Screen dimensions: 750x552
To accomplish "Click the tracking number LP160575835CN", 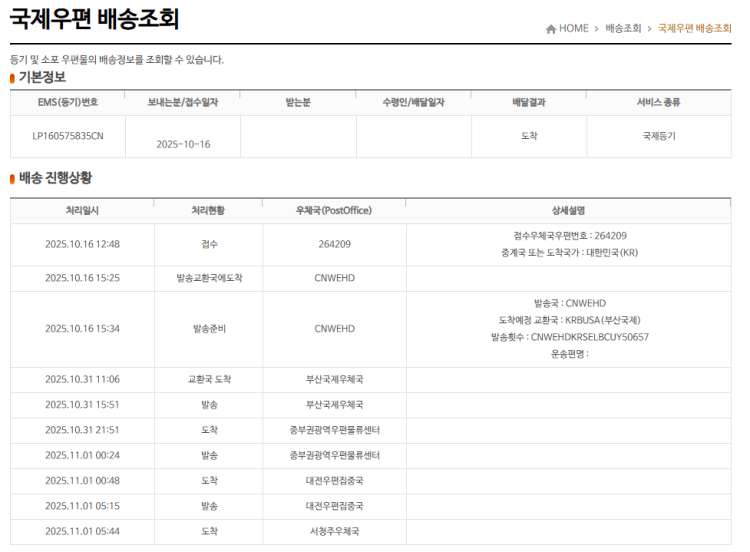I will tap(68, 135).
